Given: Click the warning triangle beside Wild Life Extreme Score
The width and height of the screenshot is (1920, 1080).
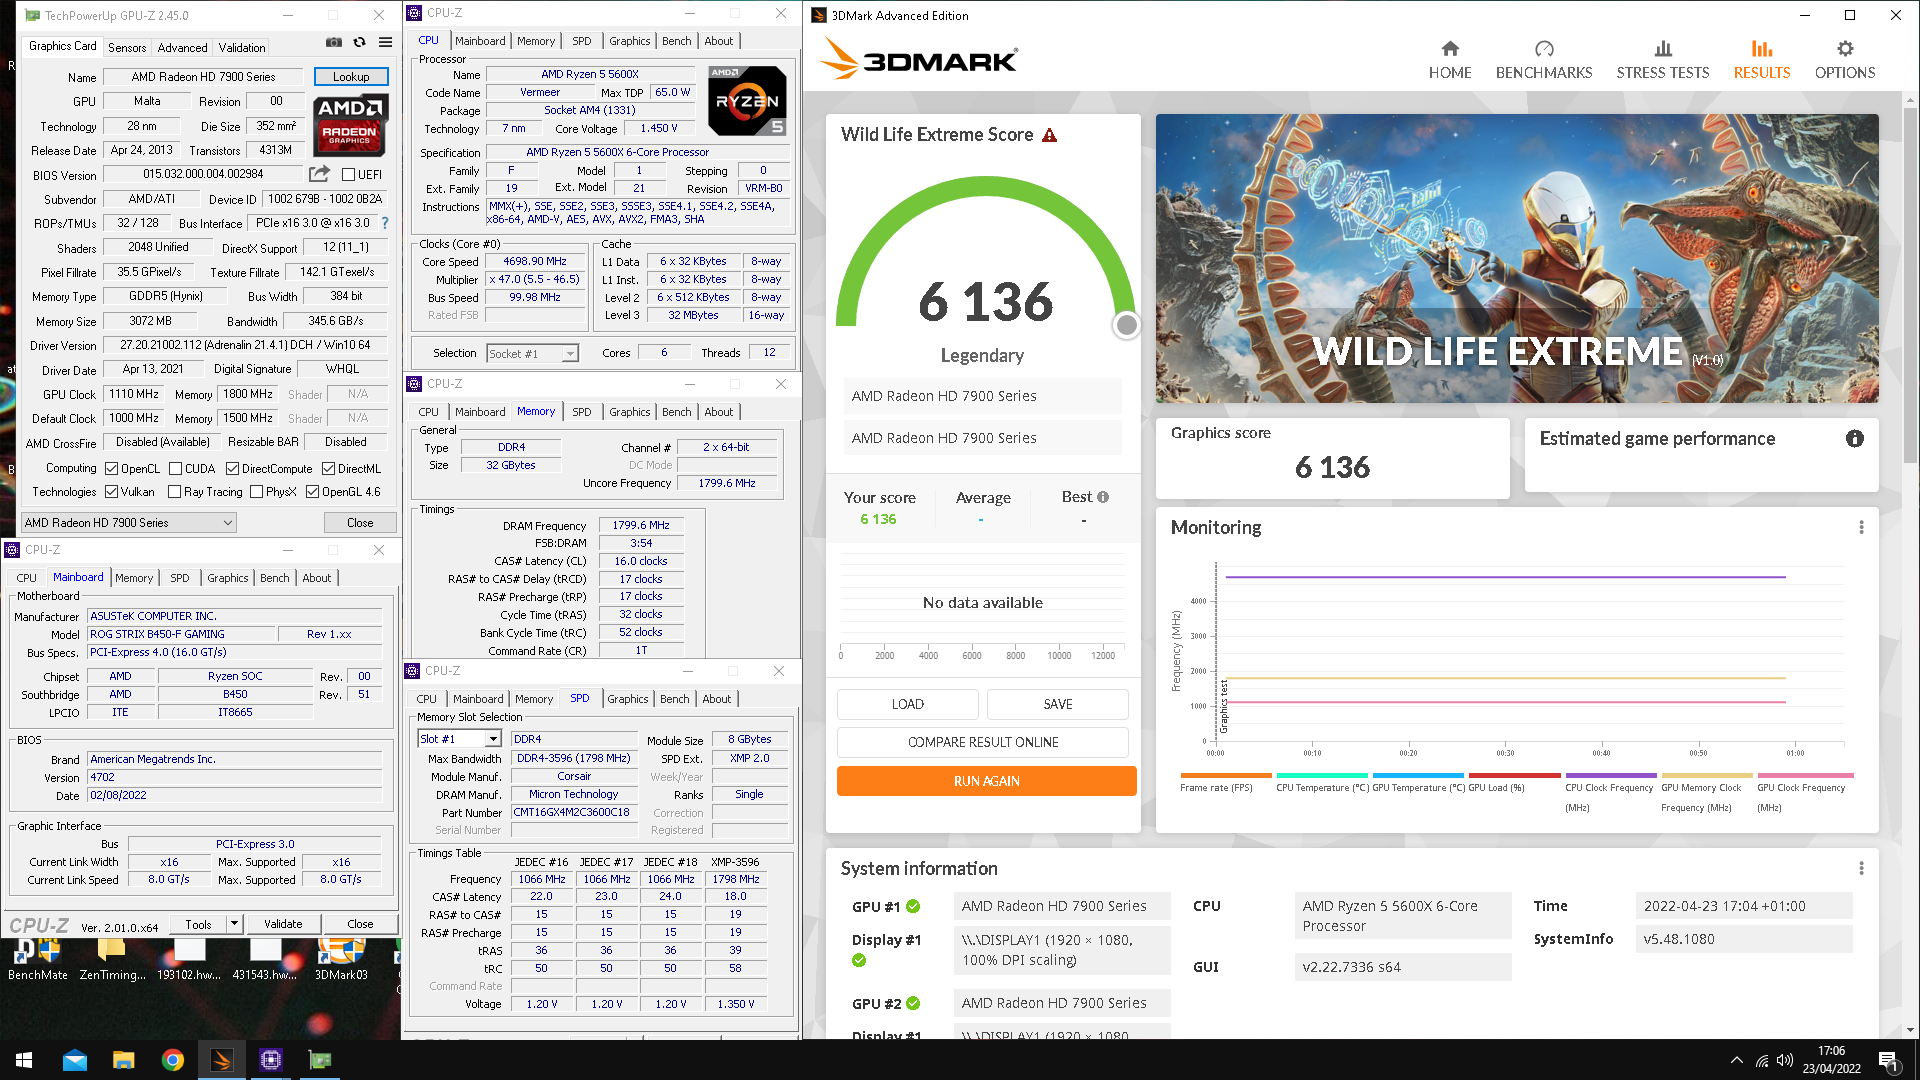Looking at the screenshot, I should (1049, 135).
